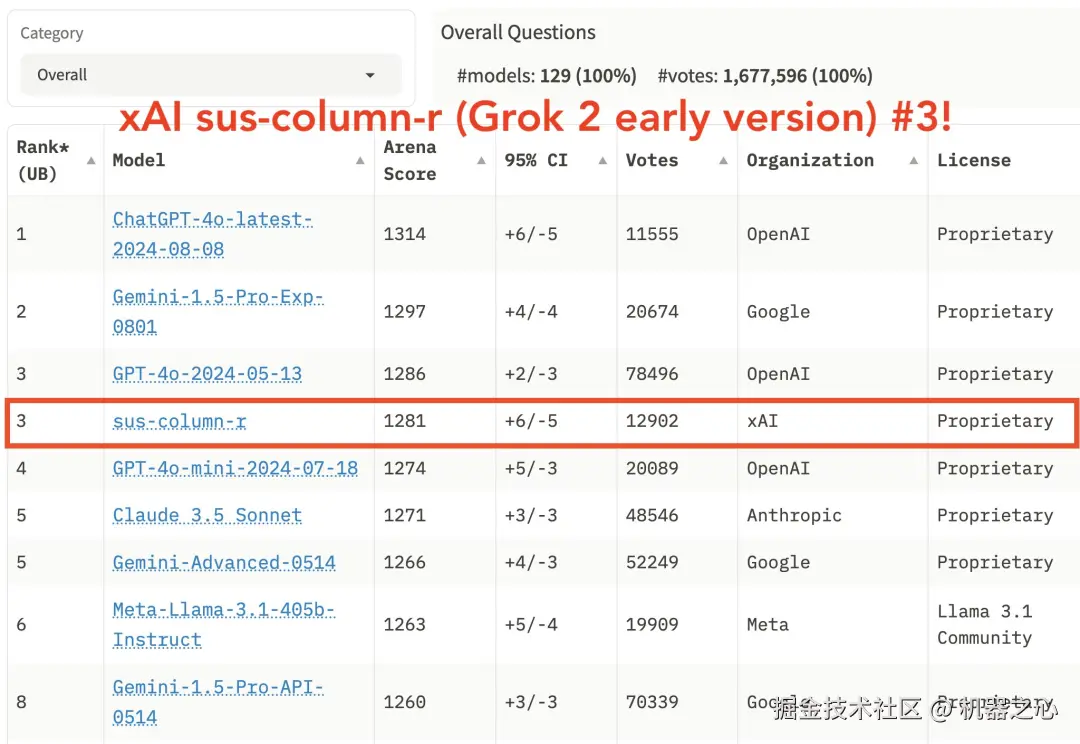Click rank cell 6
This screenshot has width=1080, height=744.
[21, 625]
